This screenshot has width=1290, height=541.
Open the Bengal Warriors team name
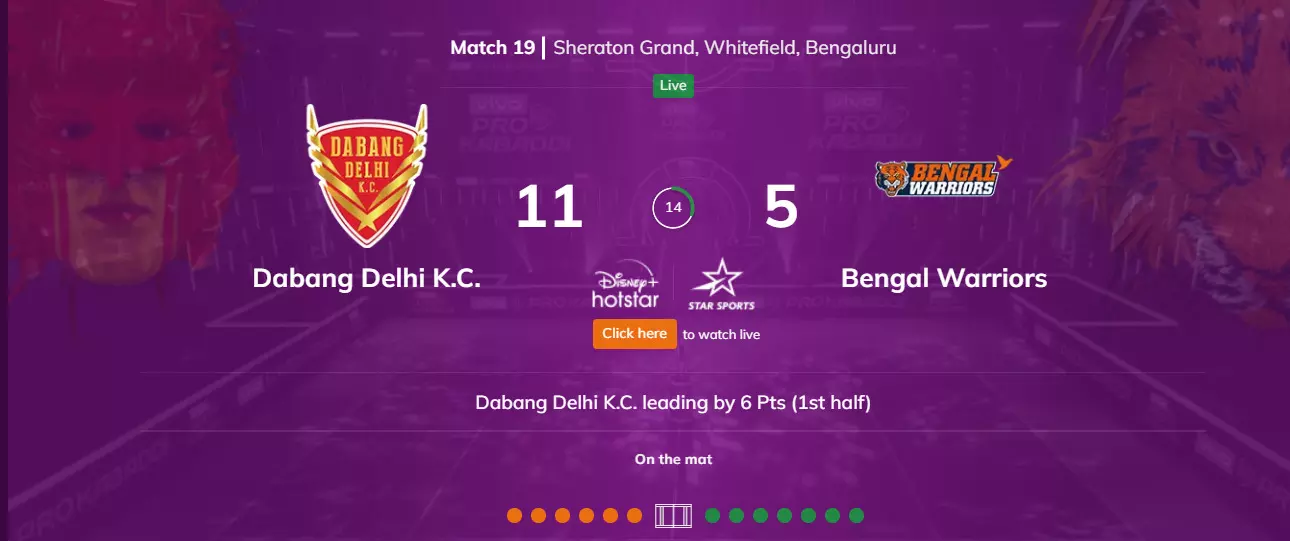[x=944, y=278]
